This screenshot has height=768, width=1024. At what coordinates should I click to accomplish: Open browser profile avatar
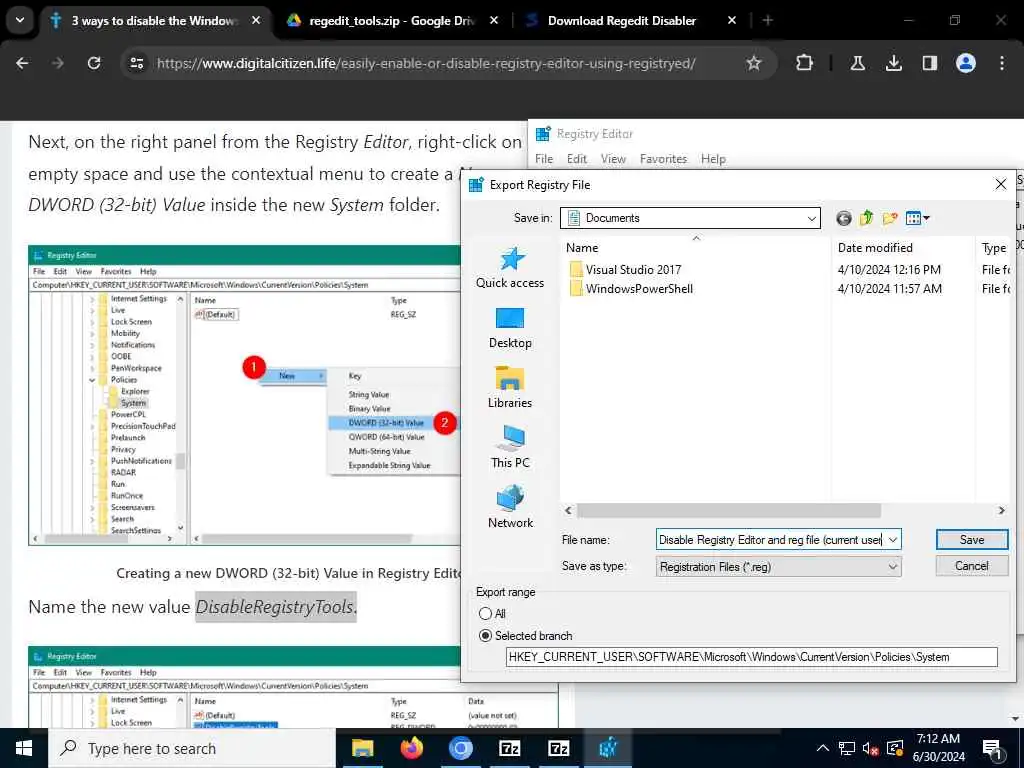[966, 63]
